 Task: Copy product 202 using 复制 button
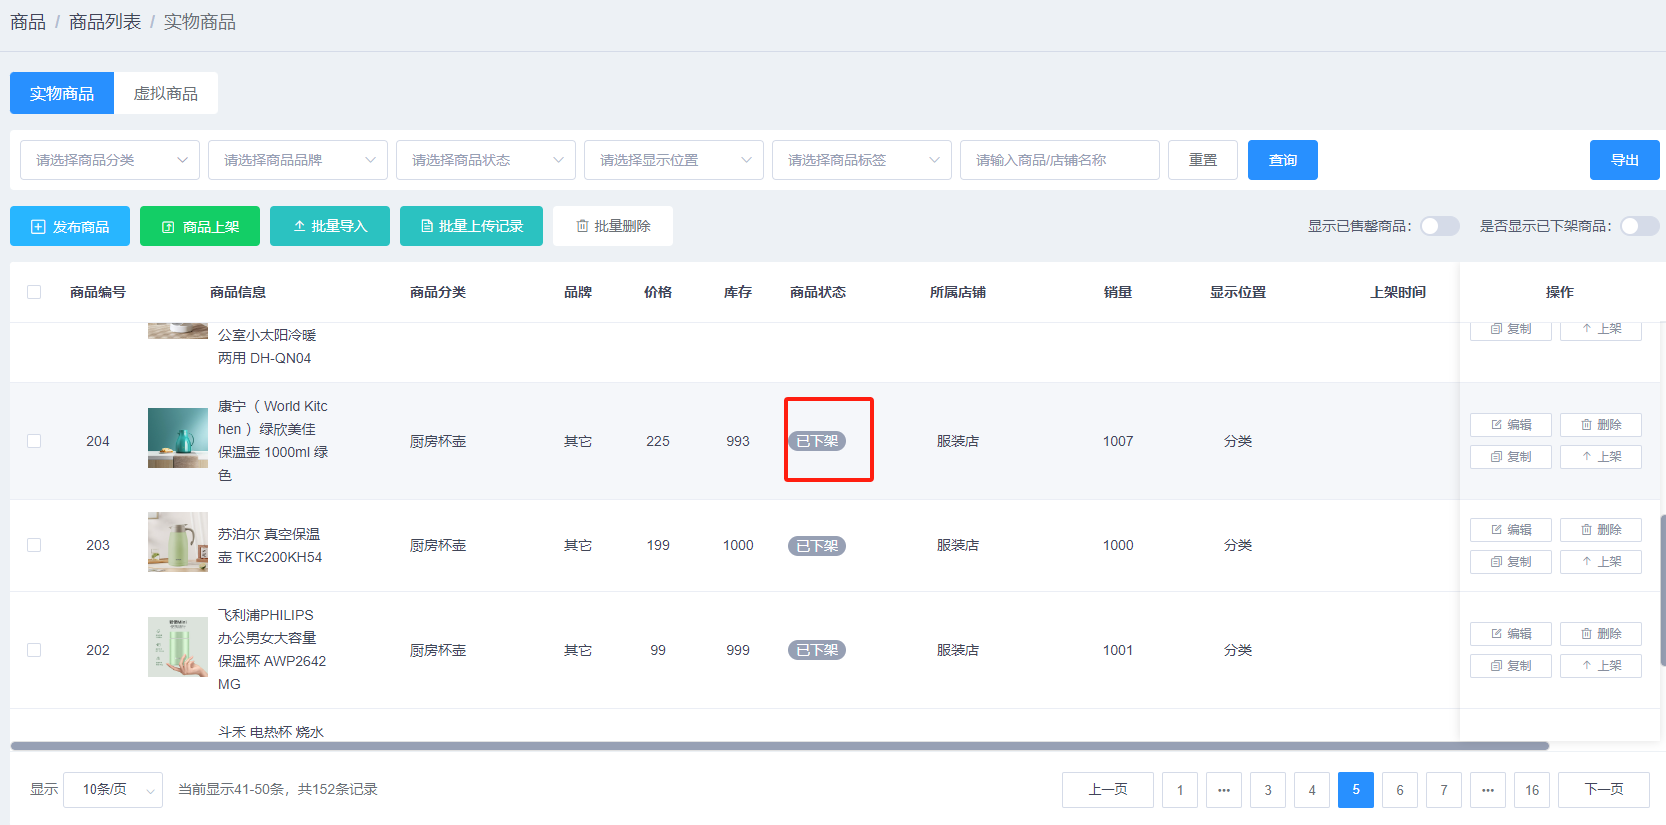1510,666
